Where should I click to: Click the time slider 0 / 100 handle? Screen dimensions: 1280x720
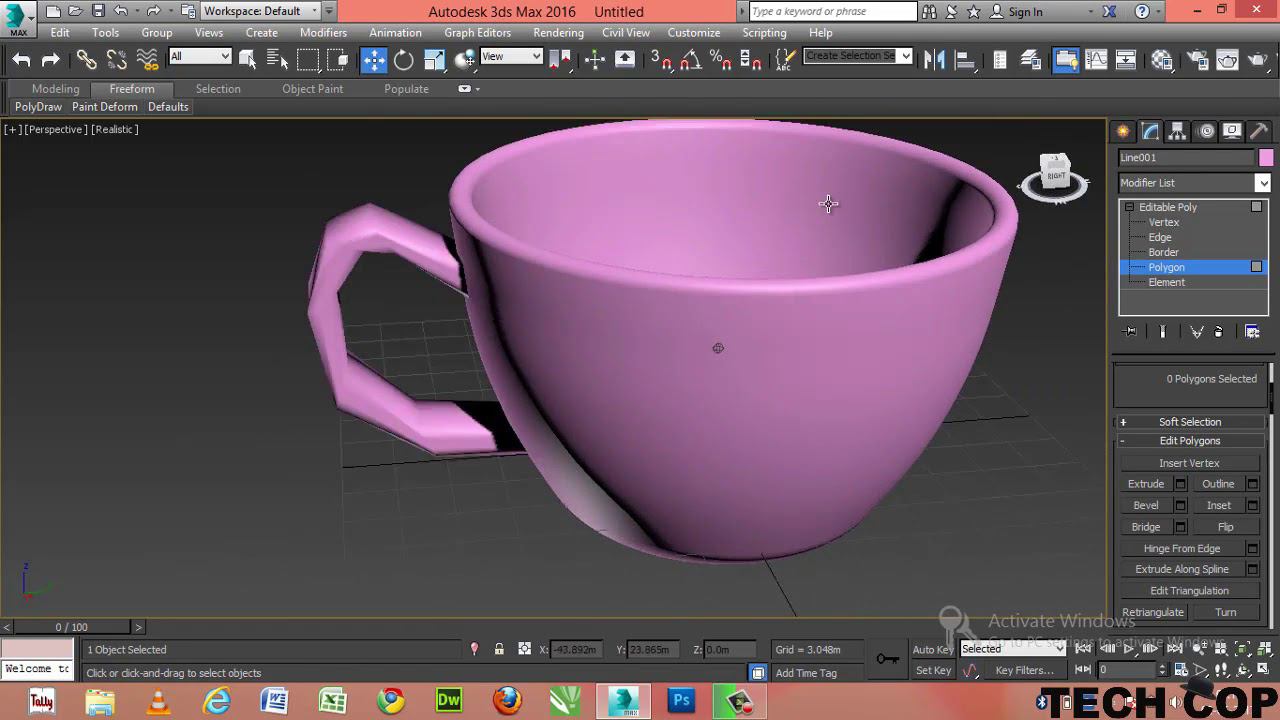[71, 627]
